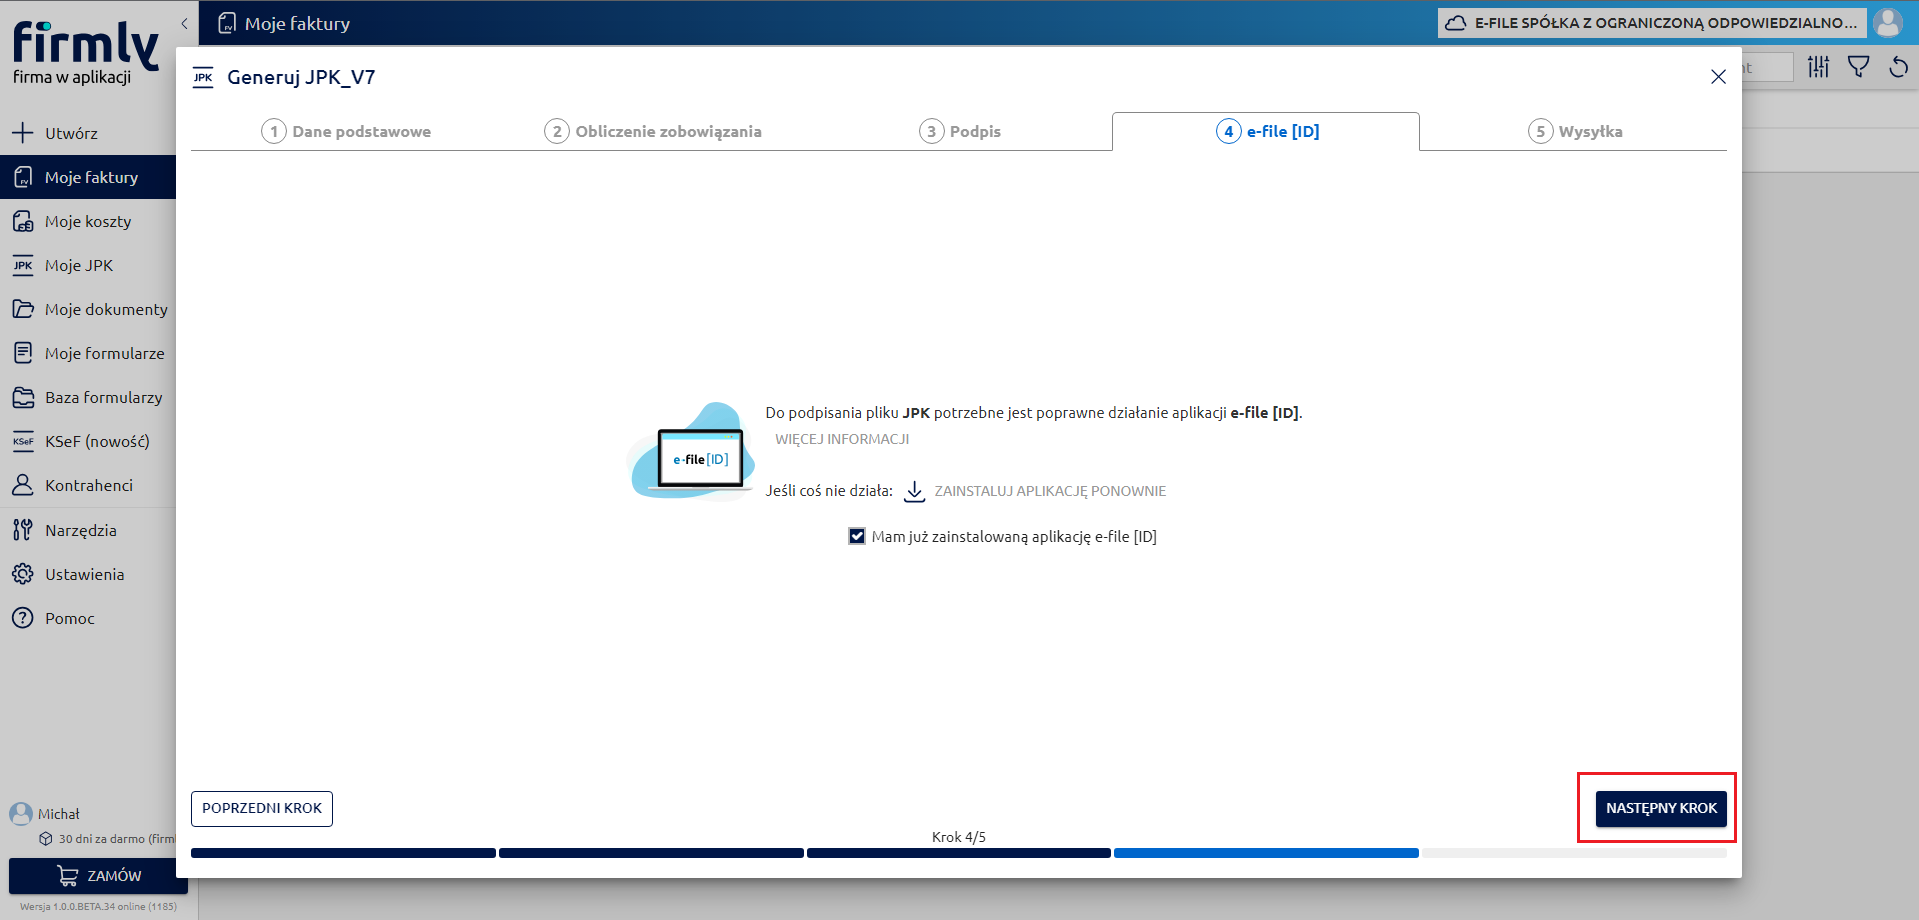Screen dimensions: 1919x920
Task: Go to step 5 Wysyłka tab
Action: [1575, 131]
